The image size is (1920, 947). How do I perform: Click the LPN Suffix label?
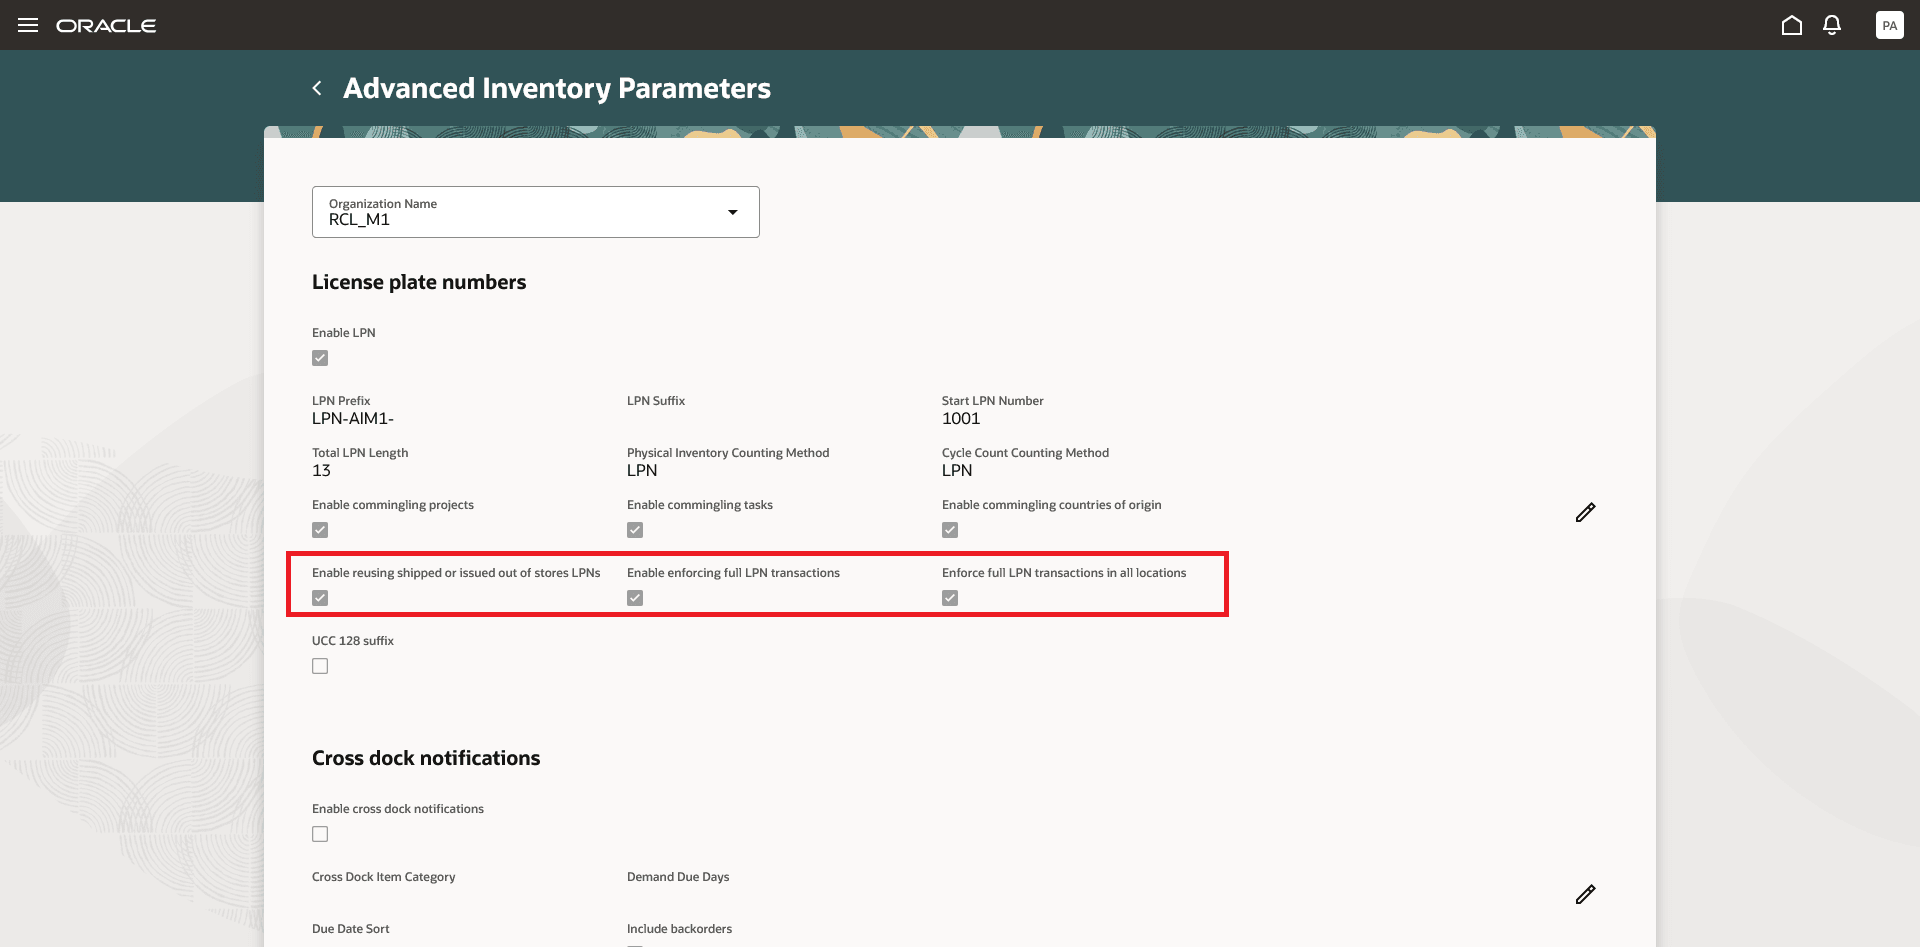[656, 401]
